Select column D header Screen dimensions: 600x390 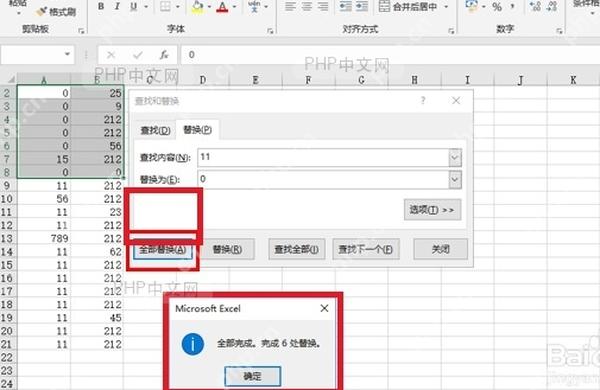pos(202,80)
